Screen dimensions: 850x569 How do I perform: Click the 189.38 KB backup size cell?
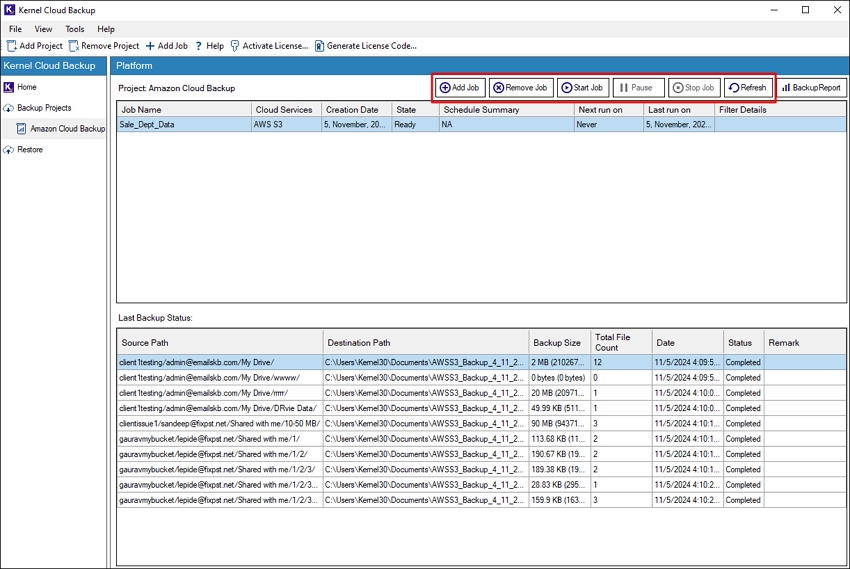[559, 469]
